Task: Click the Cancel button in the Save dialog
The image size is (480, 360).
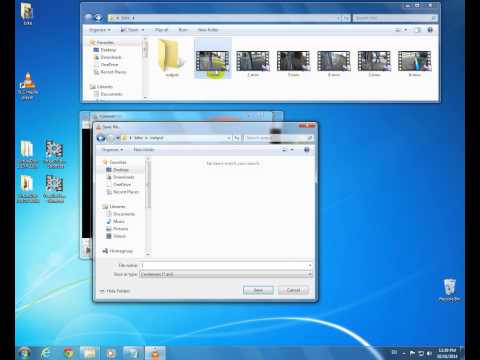Action: (293, 290)
